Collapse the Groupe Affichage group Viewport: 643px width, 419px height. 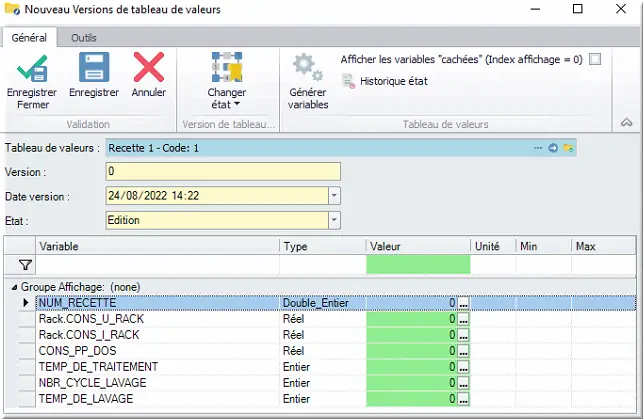pyautogui.click(x=14, y=287)
